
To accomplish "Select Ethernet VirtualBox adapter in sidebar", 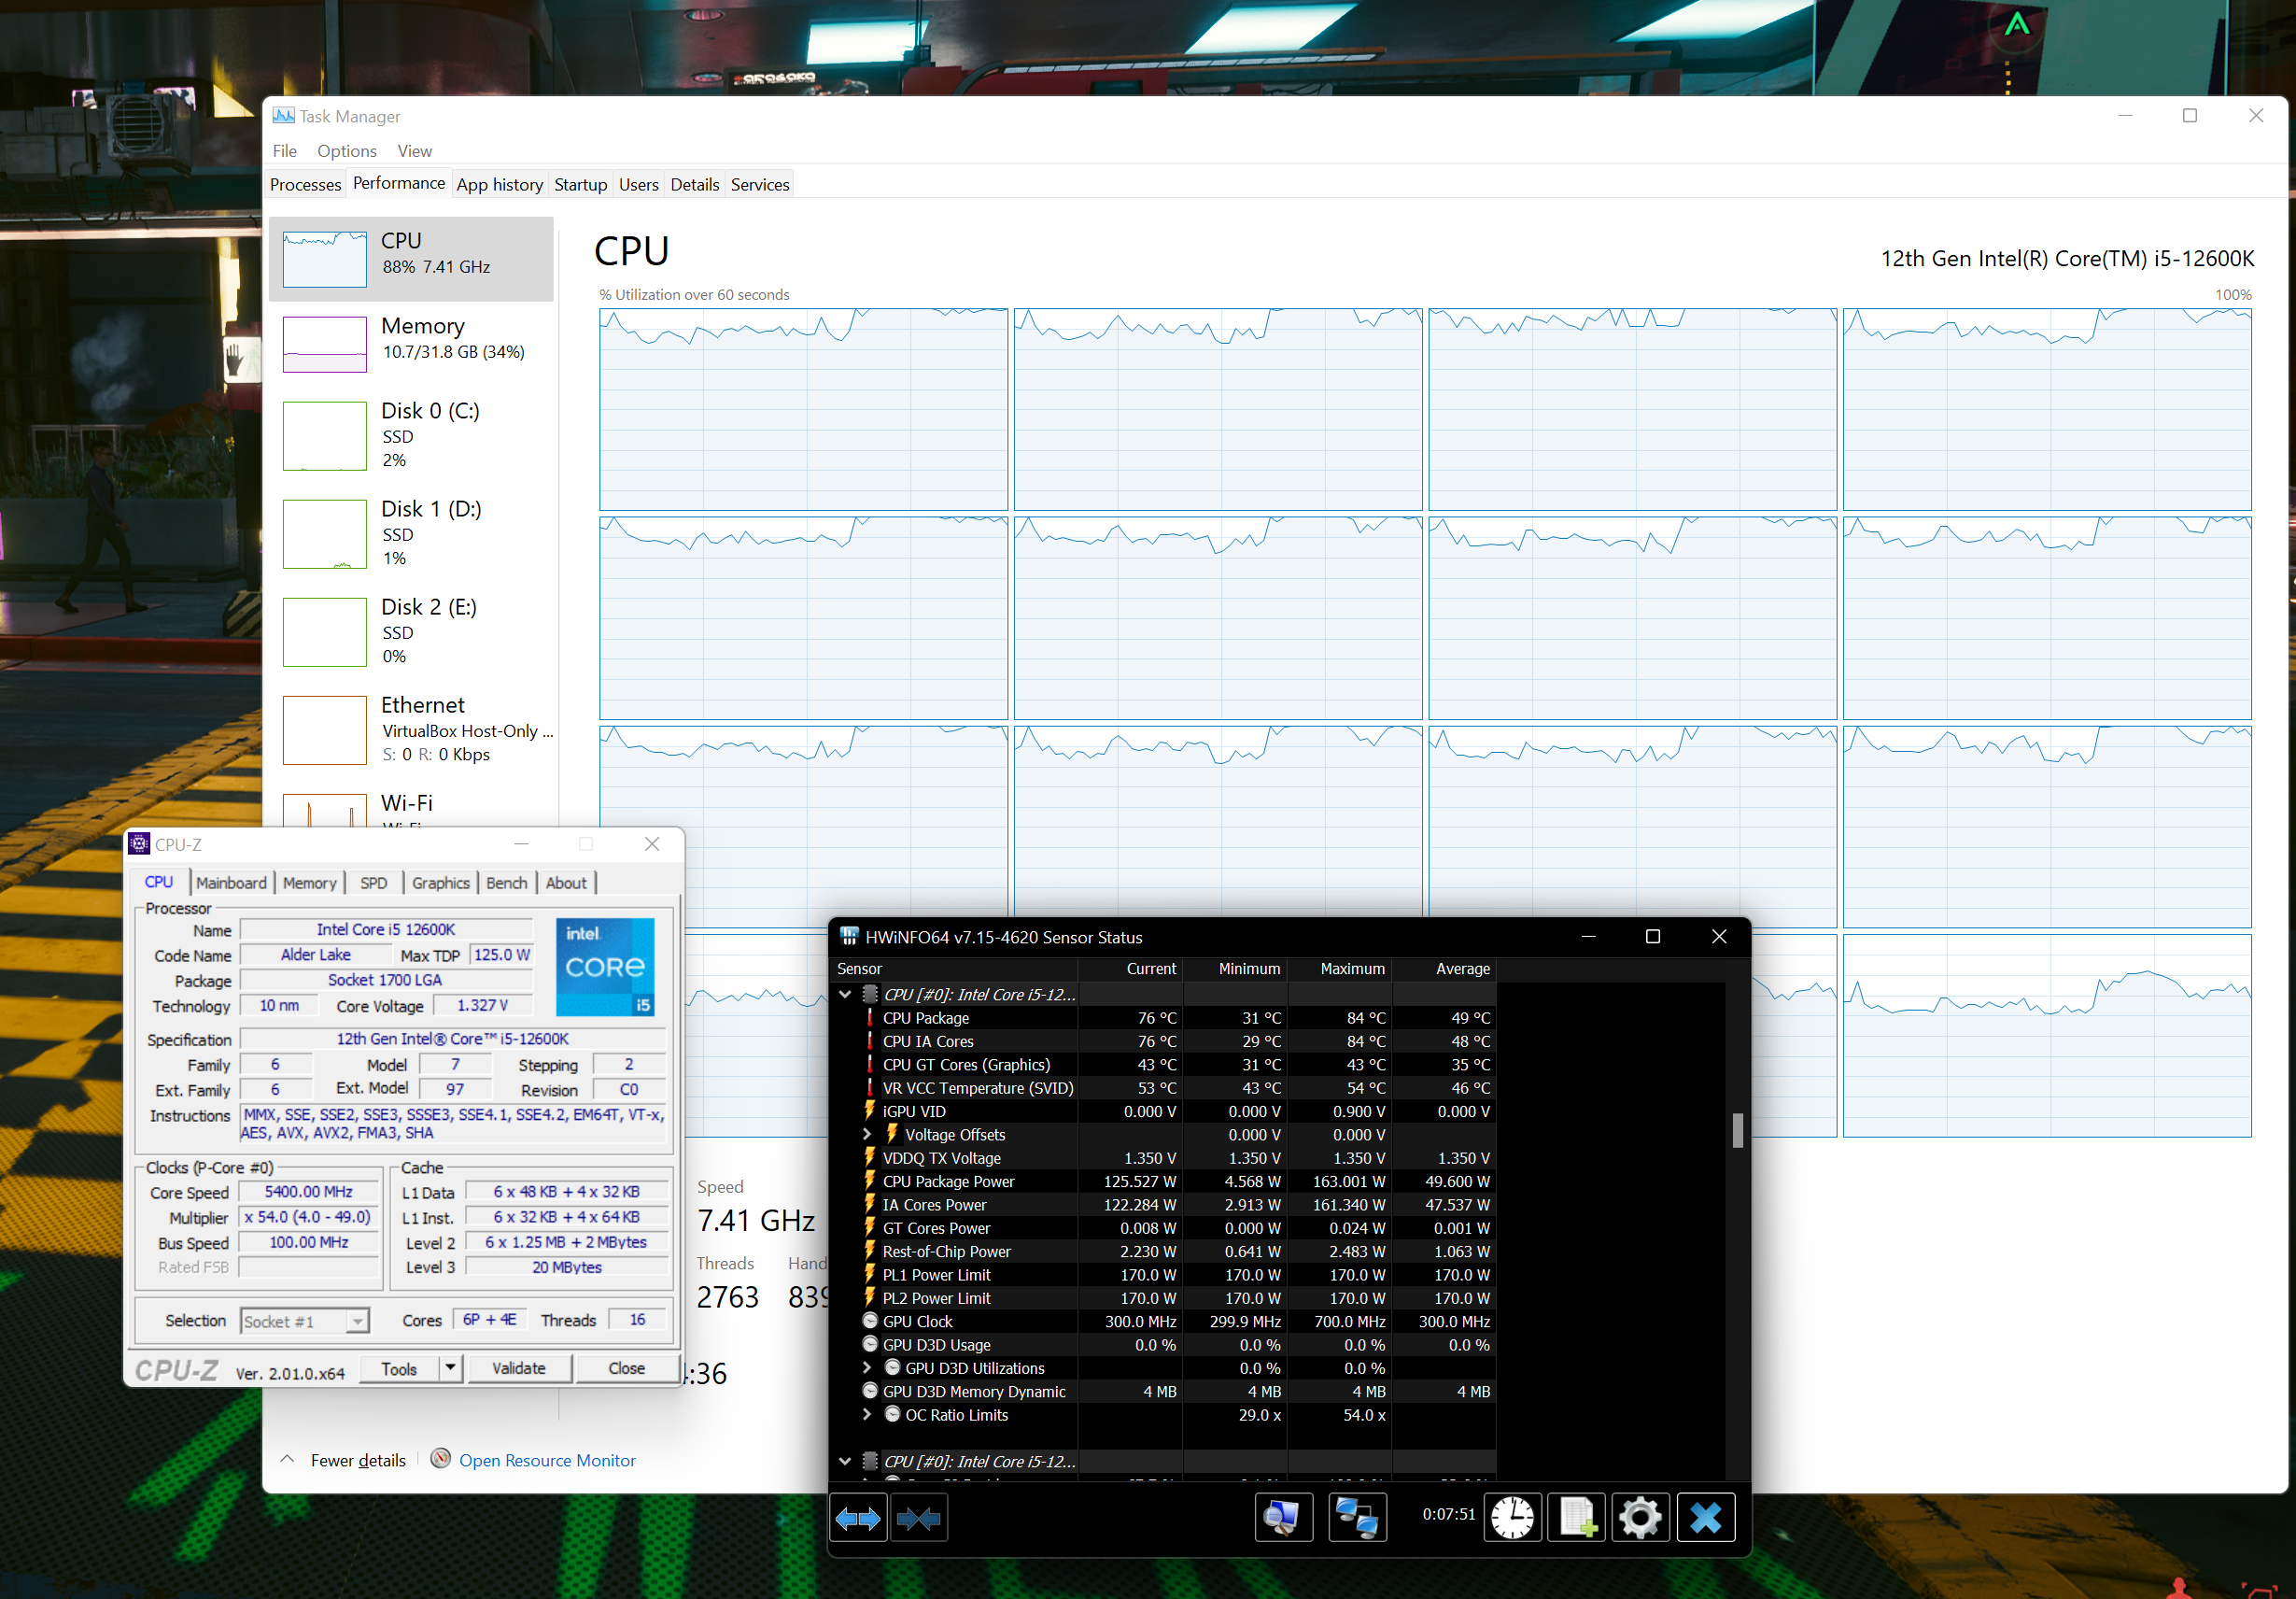I will pyautogui.click(x=411, y=729).
